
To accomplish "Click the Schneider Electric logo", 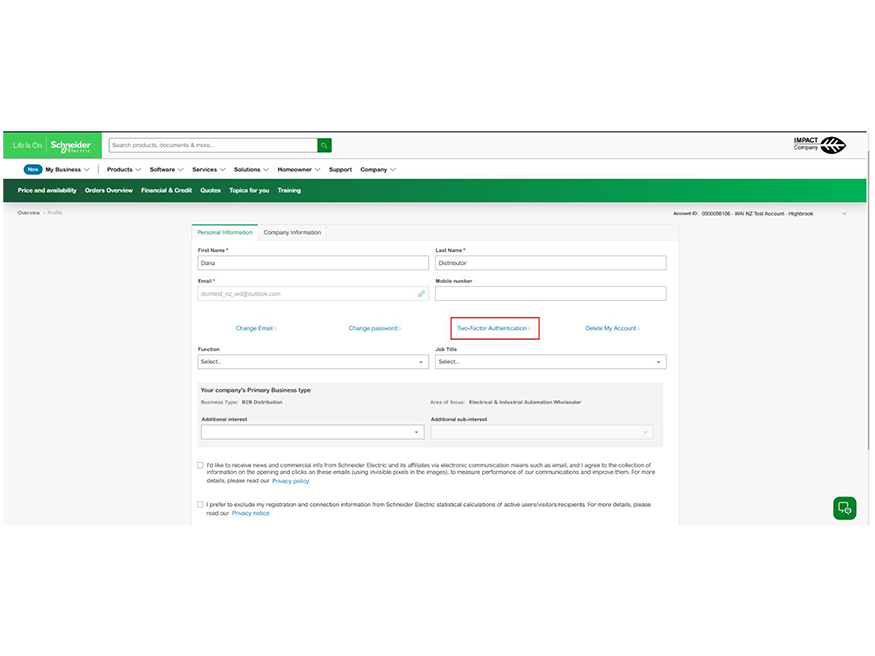I will (70, 146).
